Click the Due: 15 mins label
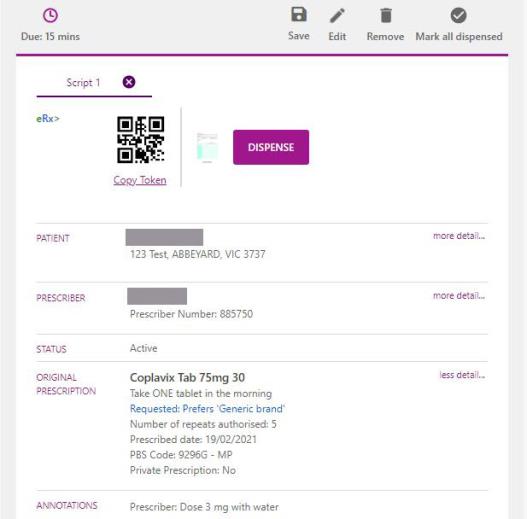The height and width of the screenshot is (519, 527). (50, 36)
